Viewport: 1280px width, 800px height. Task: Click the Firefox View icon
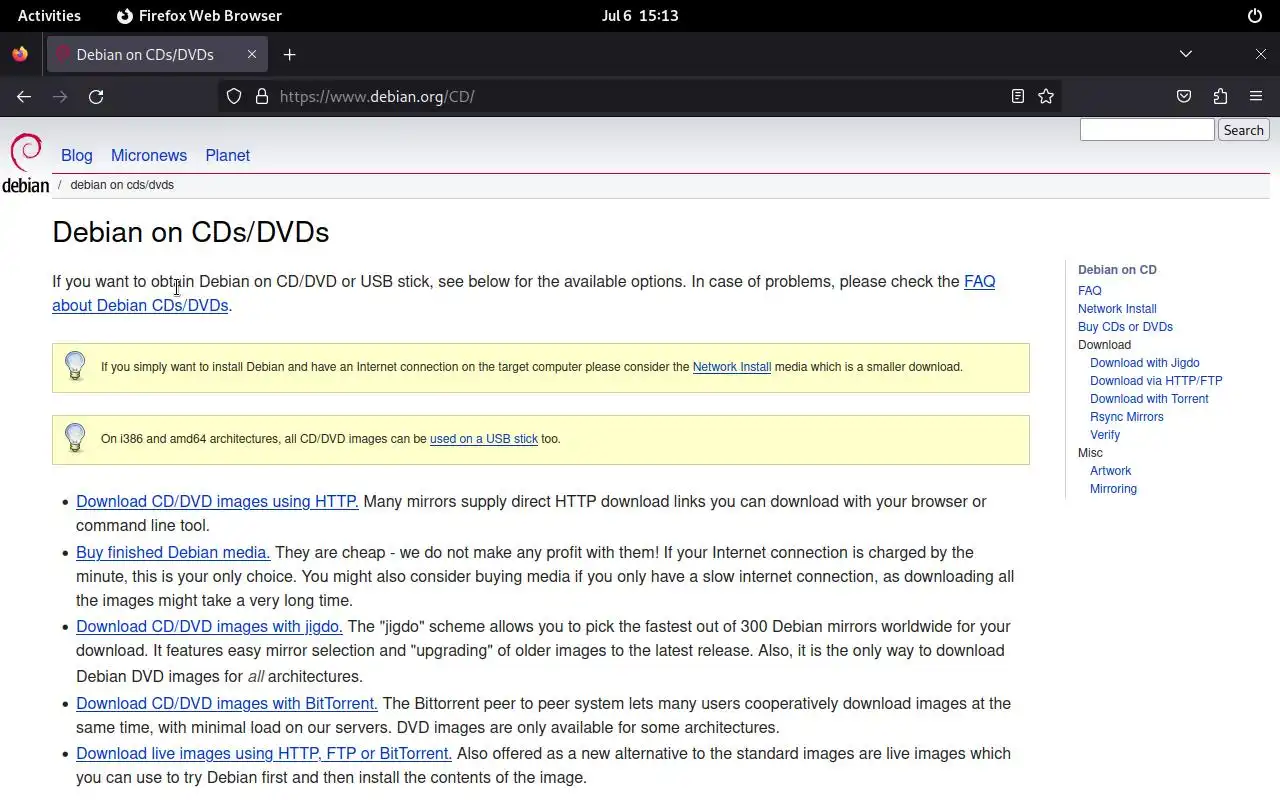[20, 54]
